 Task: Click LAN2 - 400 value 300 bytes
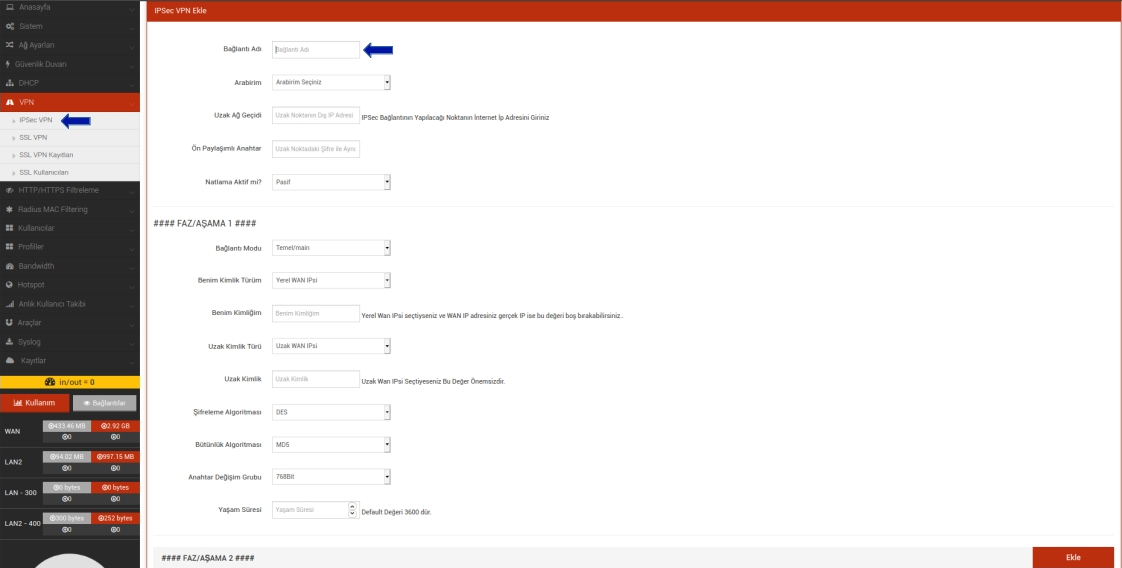(67, 518)
